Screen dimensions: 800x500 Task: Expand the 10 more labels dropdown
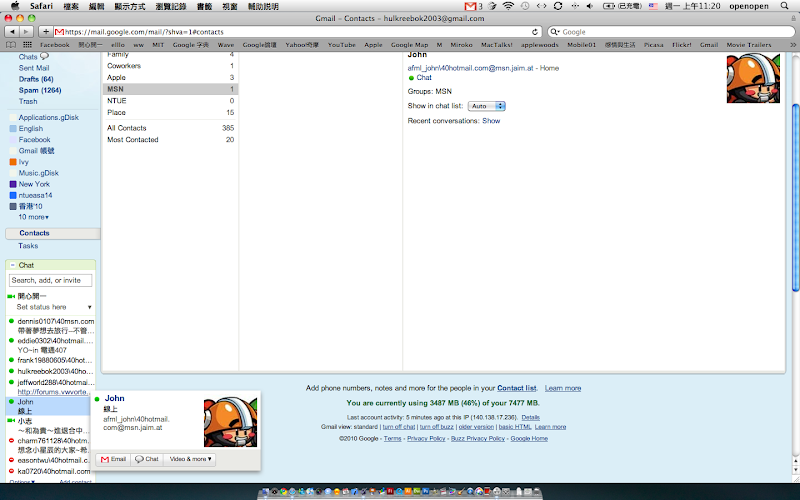click(x=34, y=217)
